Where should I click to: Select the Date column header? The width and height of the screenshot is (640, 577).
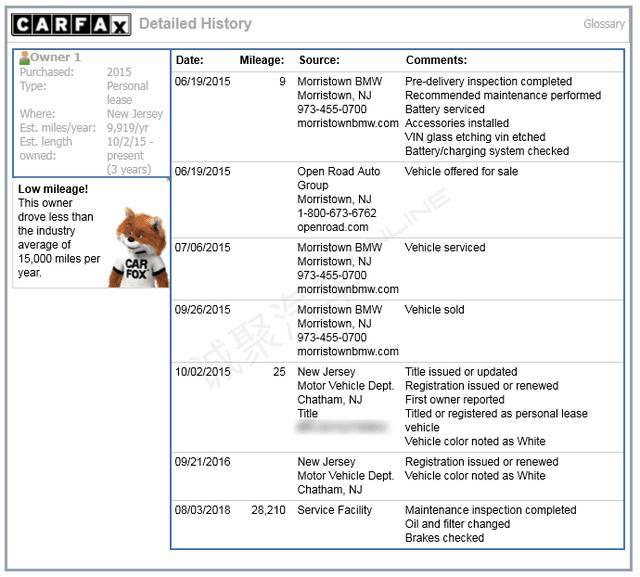(x=189, y=60)
